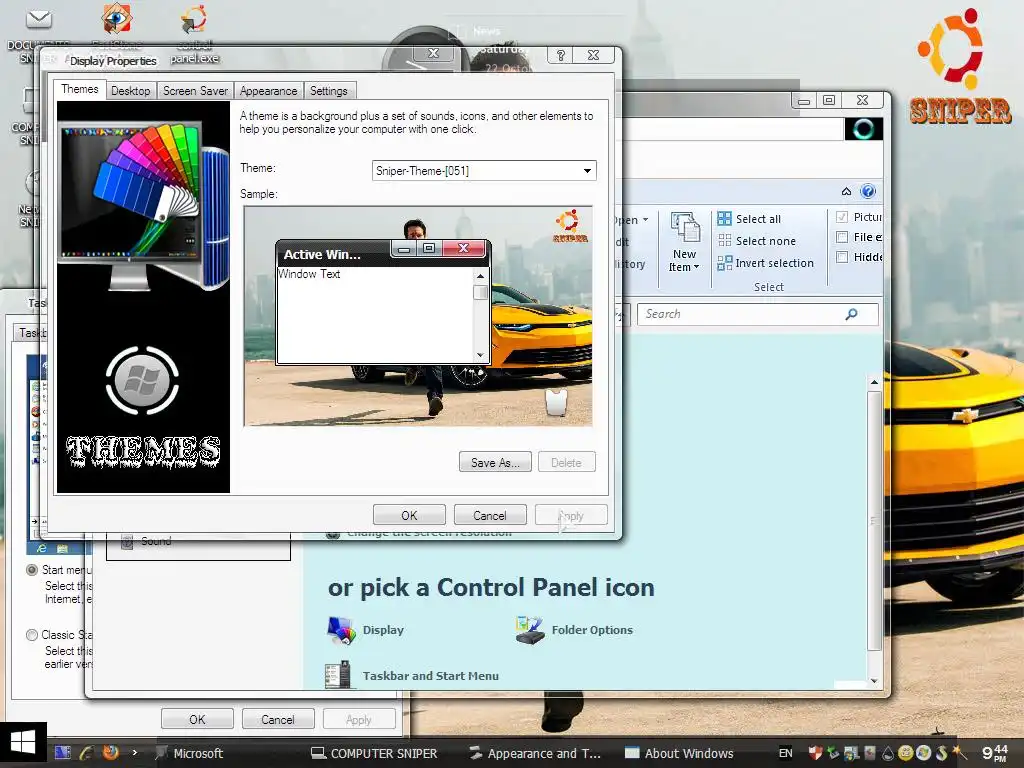
Task: Click the envelope desktop icon
Action: click(38, 20)
